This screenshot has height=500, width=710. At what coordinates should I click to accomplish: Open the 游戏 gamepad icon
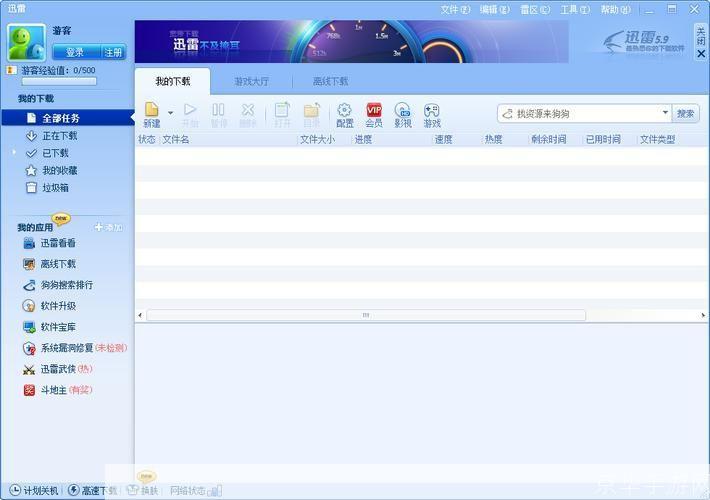(432, 115)
